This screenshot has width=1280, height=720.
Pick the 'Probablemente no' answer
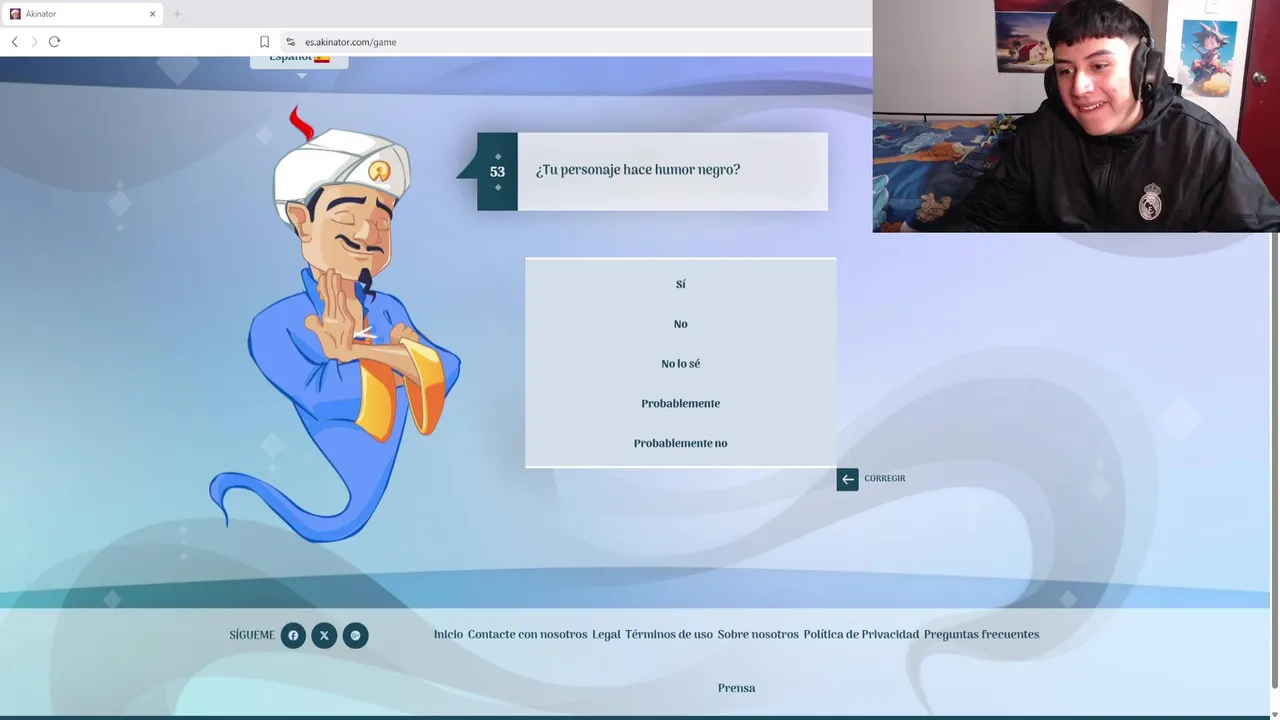[680, 443]
